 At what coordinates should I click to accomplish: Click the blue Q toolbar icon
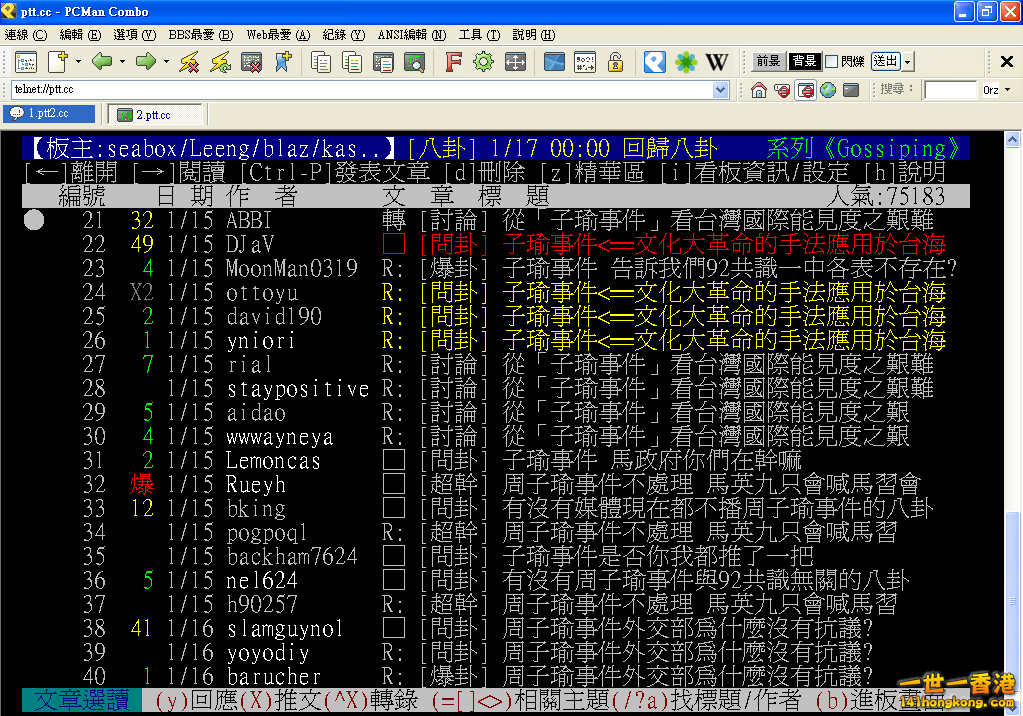[654, 63]
